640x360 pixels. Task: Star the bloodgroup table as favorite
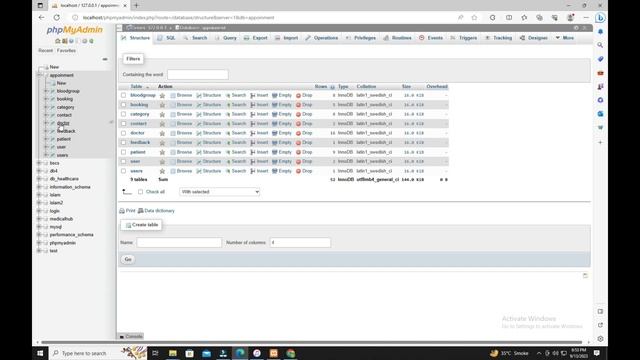point(162,96)
